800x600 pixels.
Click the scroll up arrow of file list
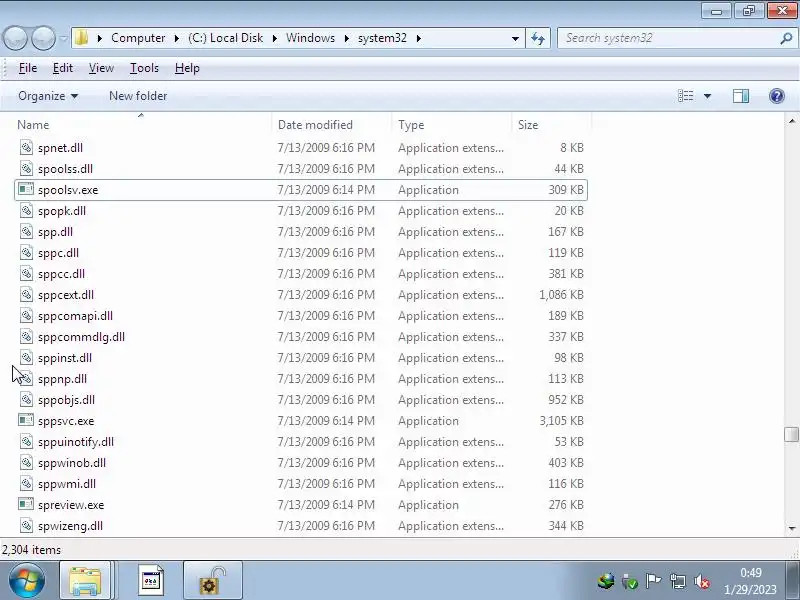point(791,121)
